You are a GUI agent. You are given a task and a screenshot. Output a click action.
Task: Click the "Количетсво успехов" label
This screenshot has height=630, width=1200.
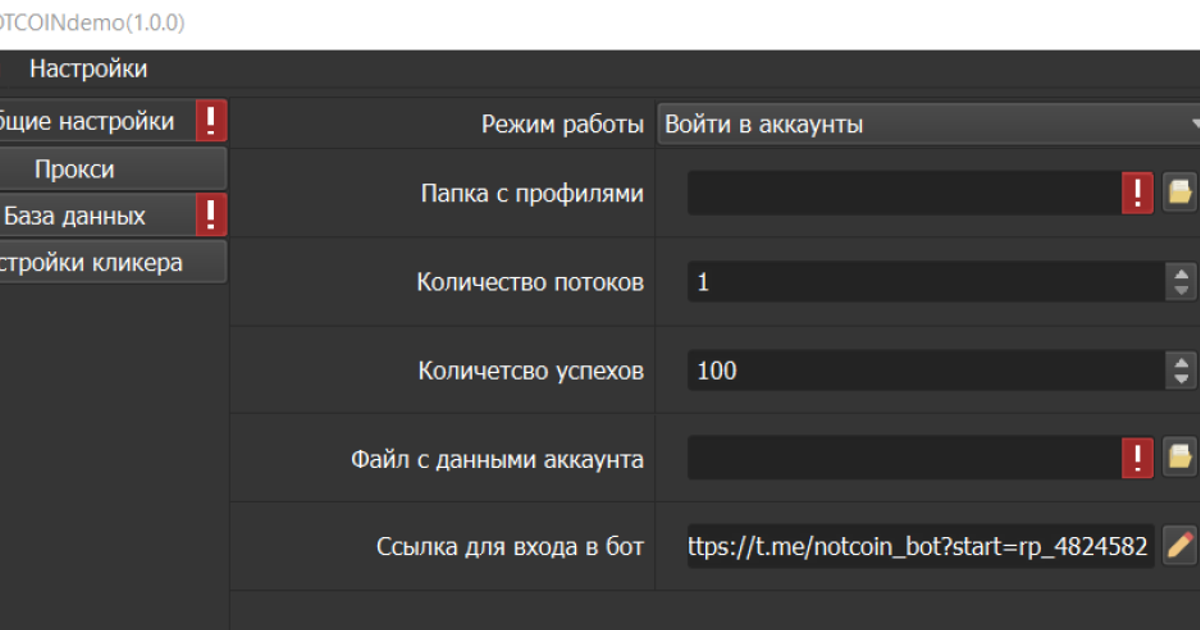click(x=531, y=371)
